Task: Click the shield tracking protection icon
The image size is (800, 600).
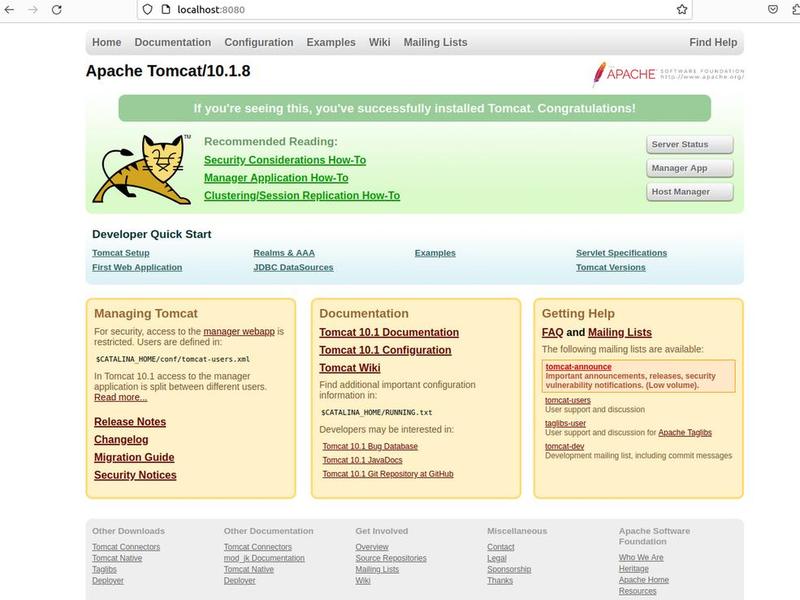Action: tap(147, 10)
